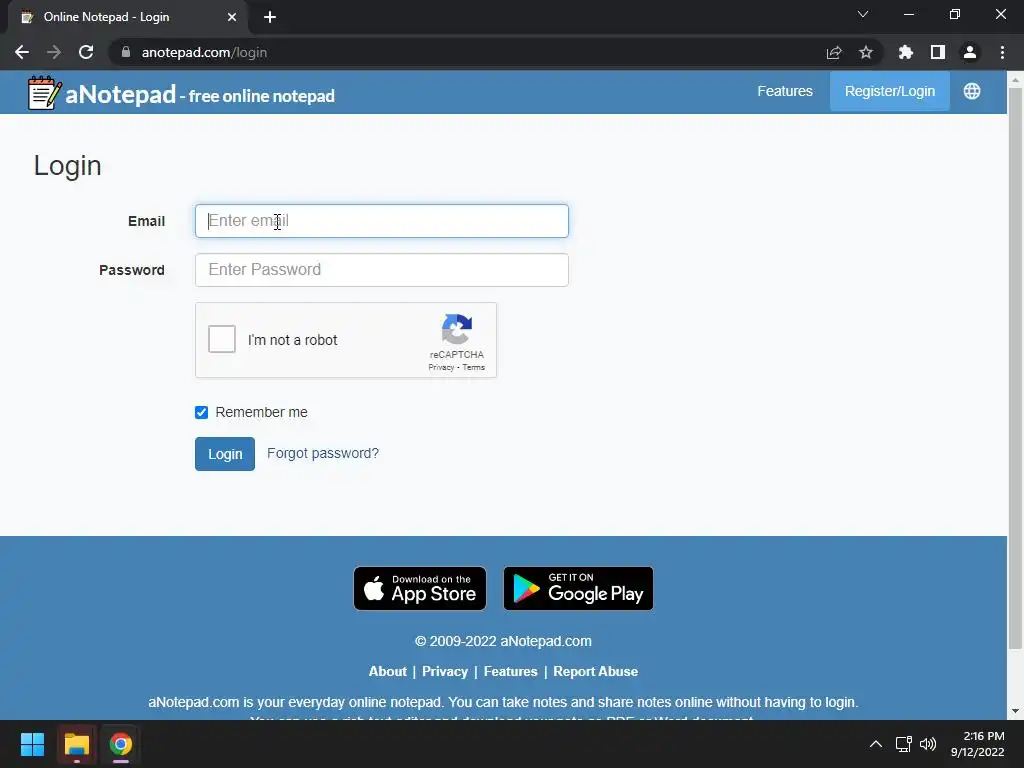1024x768 pixels.
Task: Open the Chrome profile avatar icon
Action: (x=970, y=52)
